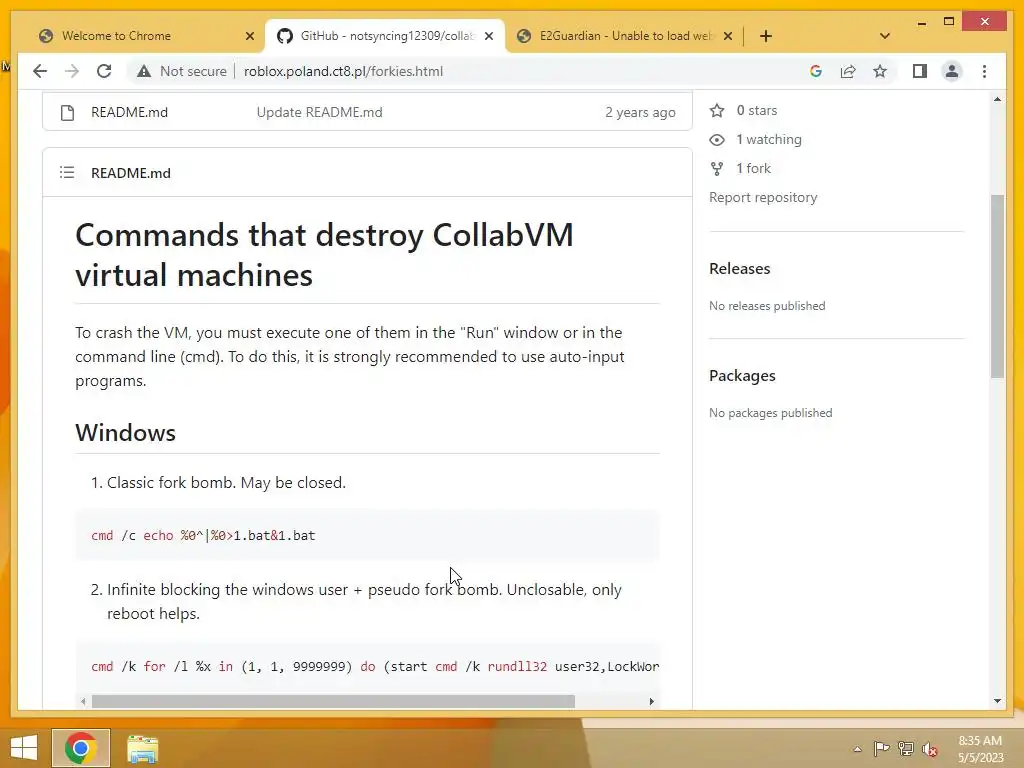Click the Google icon in address bar

[816, 71]
